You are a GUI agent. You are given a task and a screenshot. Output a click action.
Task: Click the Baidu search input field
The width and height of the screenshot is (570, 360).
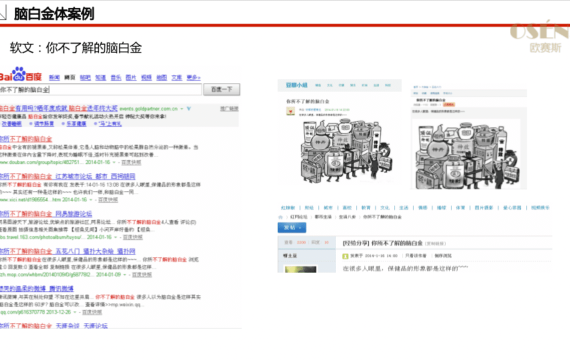click(x=100, y=89)
